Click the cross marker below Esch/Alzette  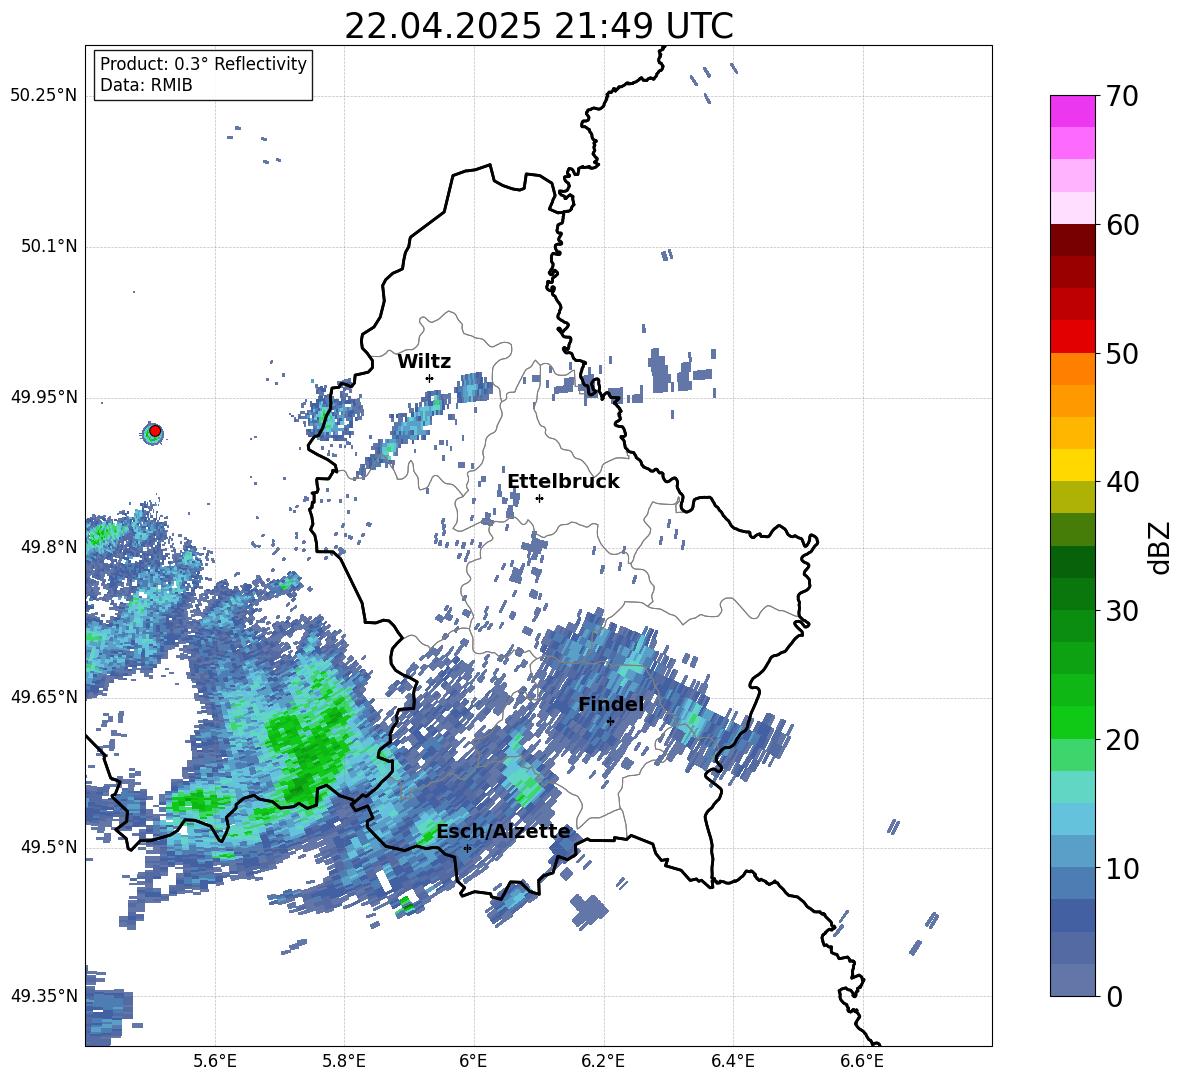[467, 848]
